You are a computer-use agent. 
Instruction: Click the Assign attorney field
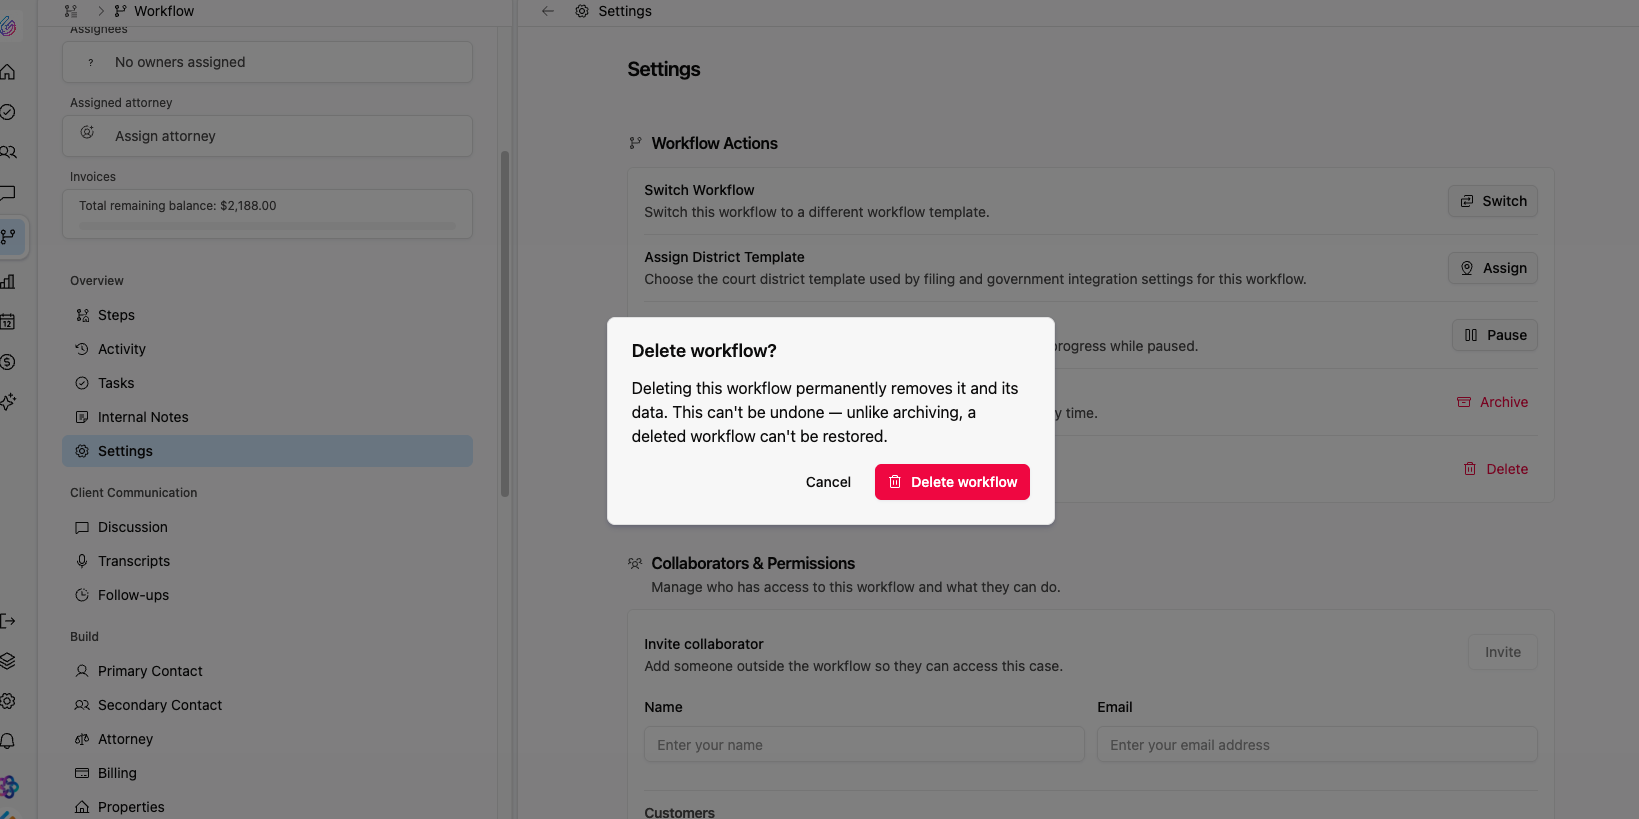(267, 136)
